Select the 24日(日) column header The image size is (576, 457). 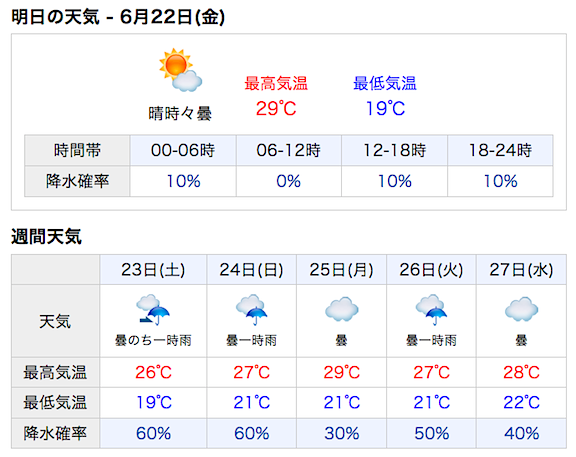tap(252, 270)
